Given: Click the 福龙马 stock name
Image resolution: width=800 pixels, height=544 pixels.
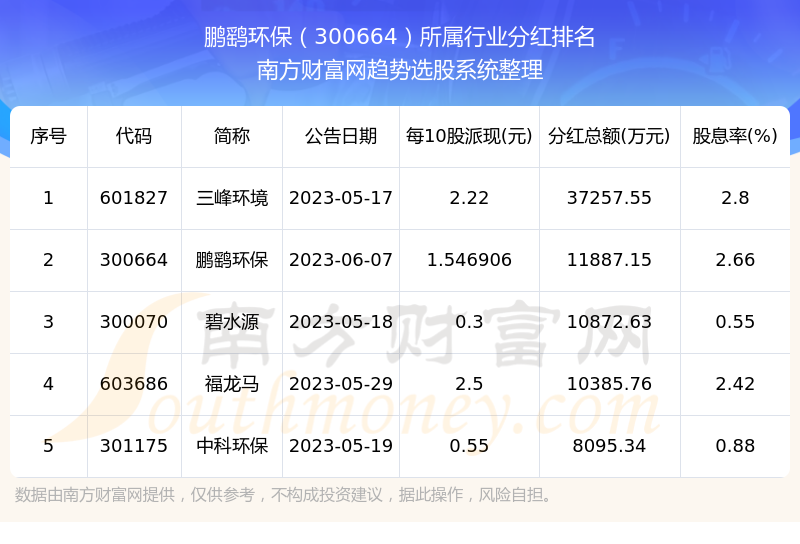Looking at the screenshot, I should click(232, 384).
